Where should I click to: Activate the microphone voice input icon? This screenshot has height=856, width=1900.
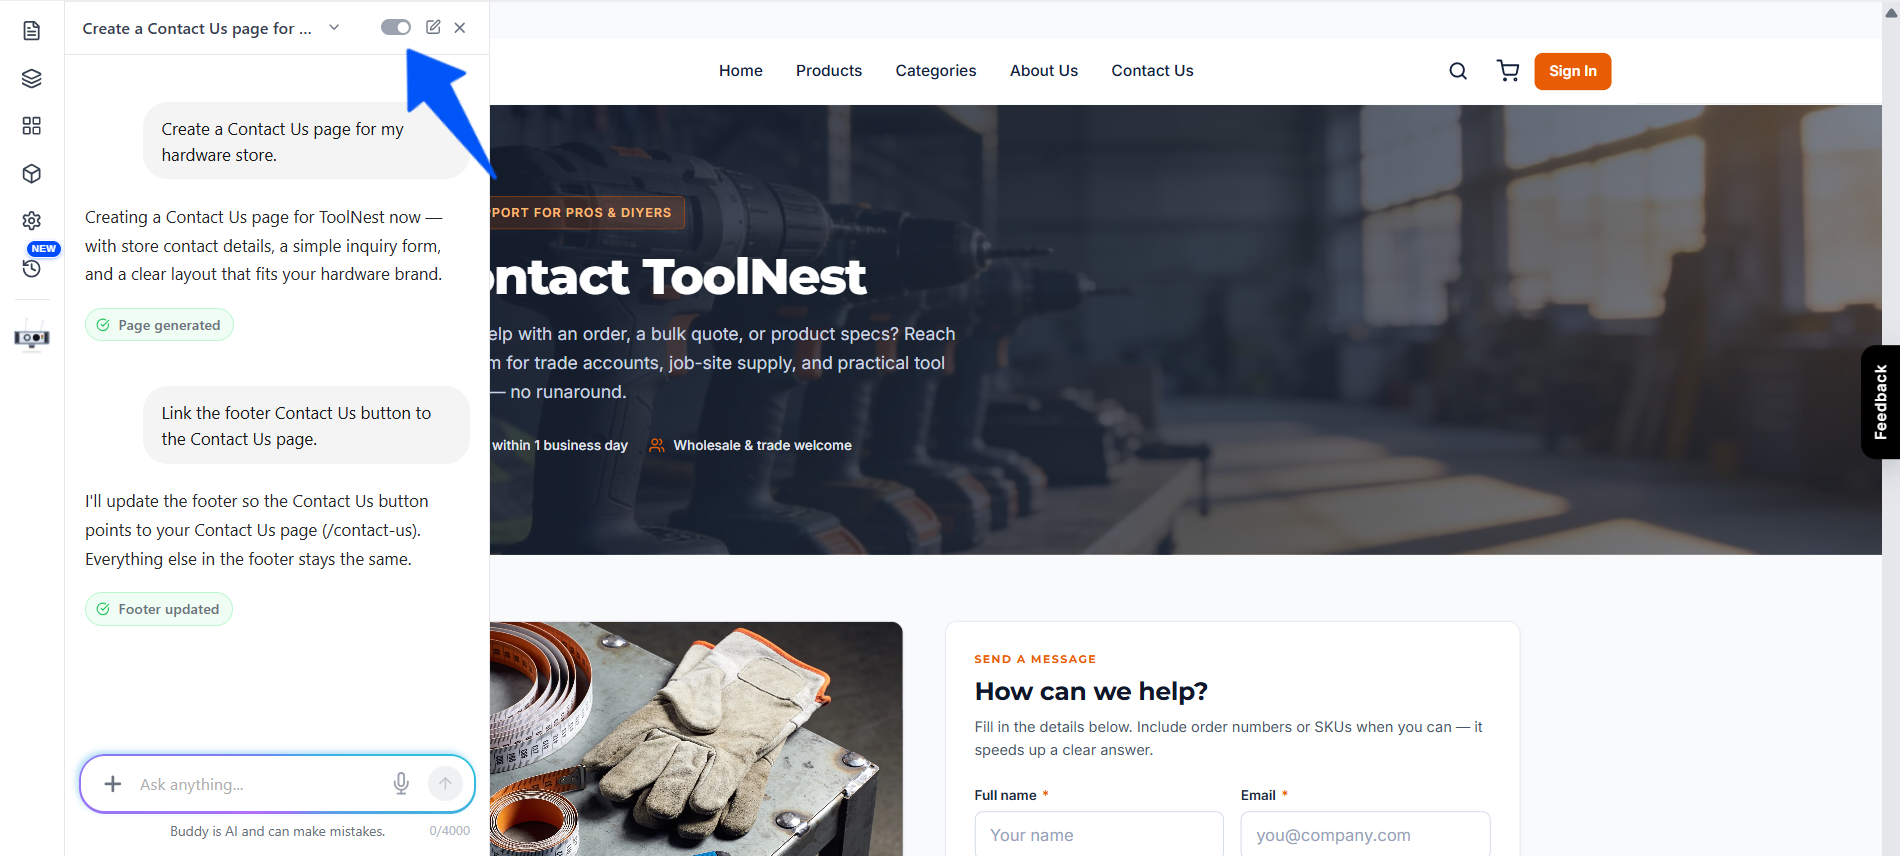click(401, 784)
